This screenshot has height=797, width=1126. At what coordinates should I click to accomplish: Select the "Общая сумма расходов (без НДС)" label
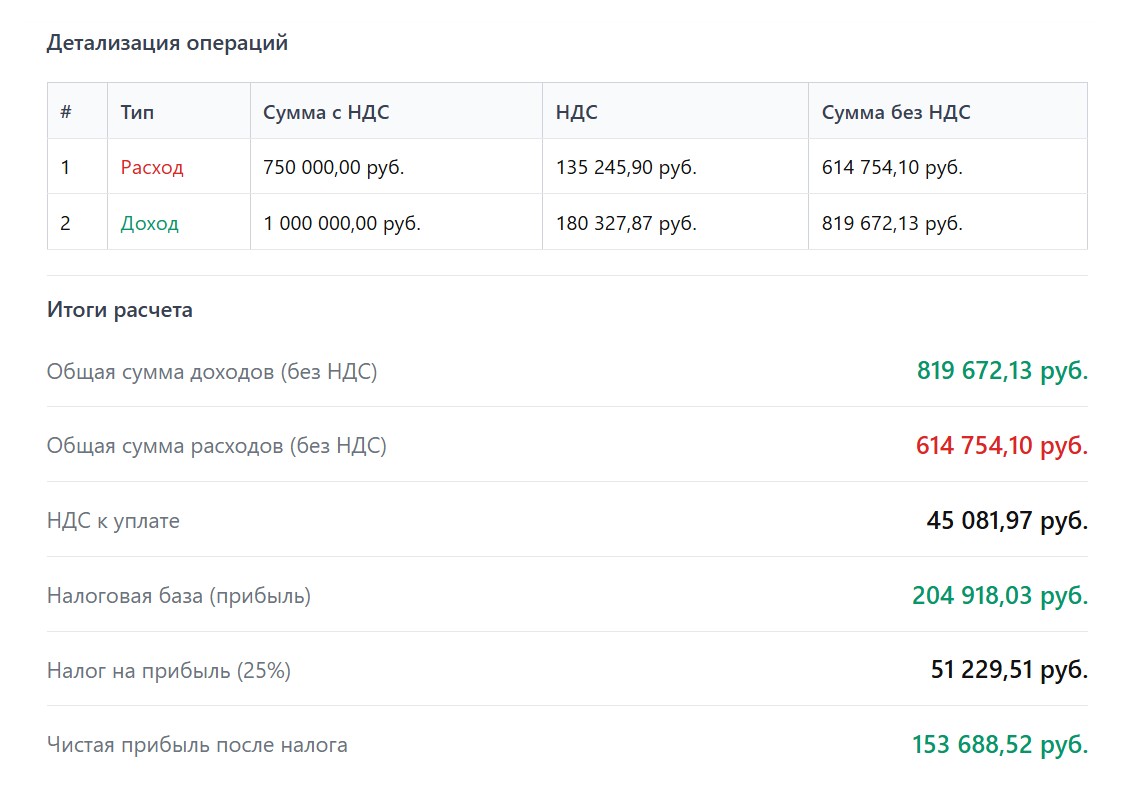click(216, 446)
